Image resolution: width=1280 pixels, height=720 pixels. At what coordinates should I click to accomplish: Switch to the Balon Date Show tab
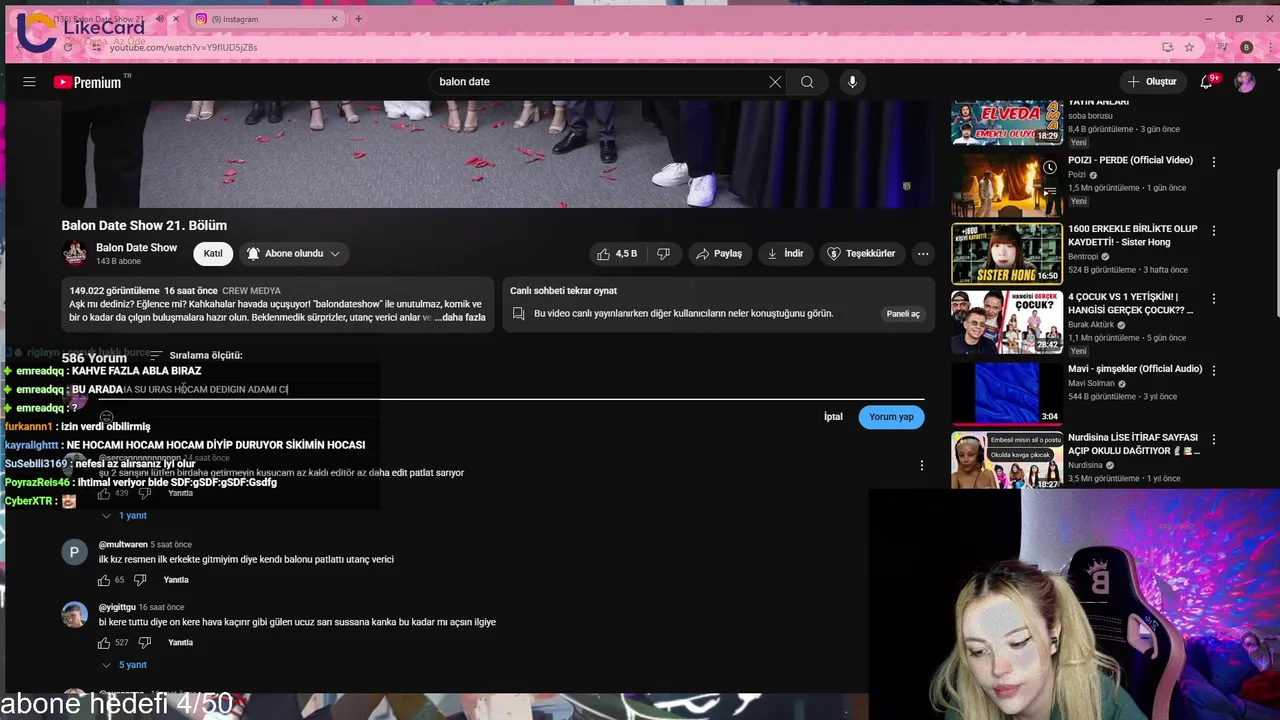pyautogui.click(x=100, y=19)
